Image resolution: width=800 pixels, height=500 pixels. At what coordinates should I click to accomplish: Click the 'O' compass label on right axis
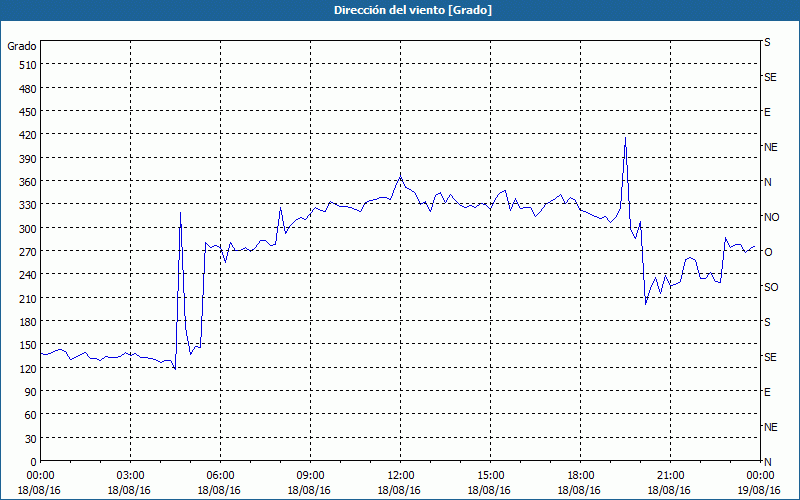tap(768, 252)
